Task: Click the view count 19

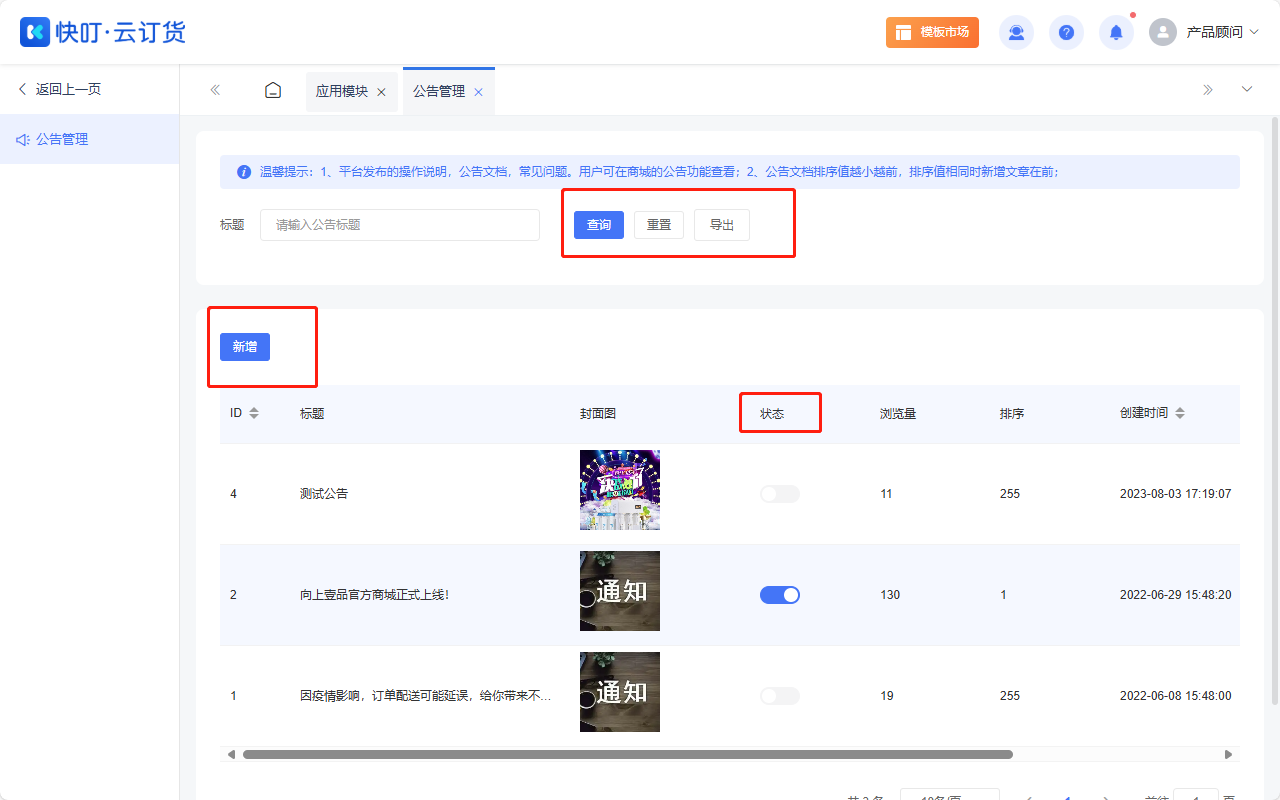Action: point(887,696)
